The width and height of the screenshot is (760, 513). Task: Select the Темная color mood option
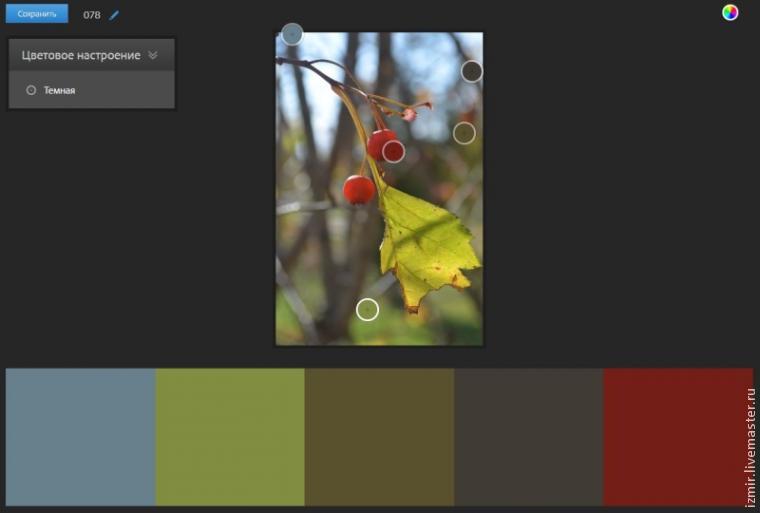point(51,90)
